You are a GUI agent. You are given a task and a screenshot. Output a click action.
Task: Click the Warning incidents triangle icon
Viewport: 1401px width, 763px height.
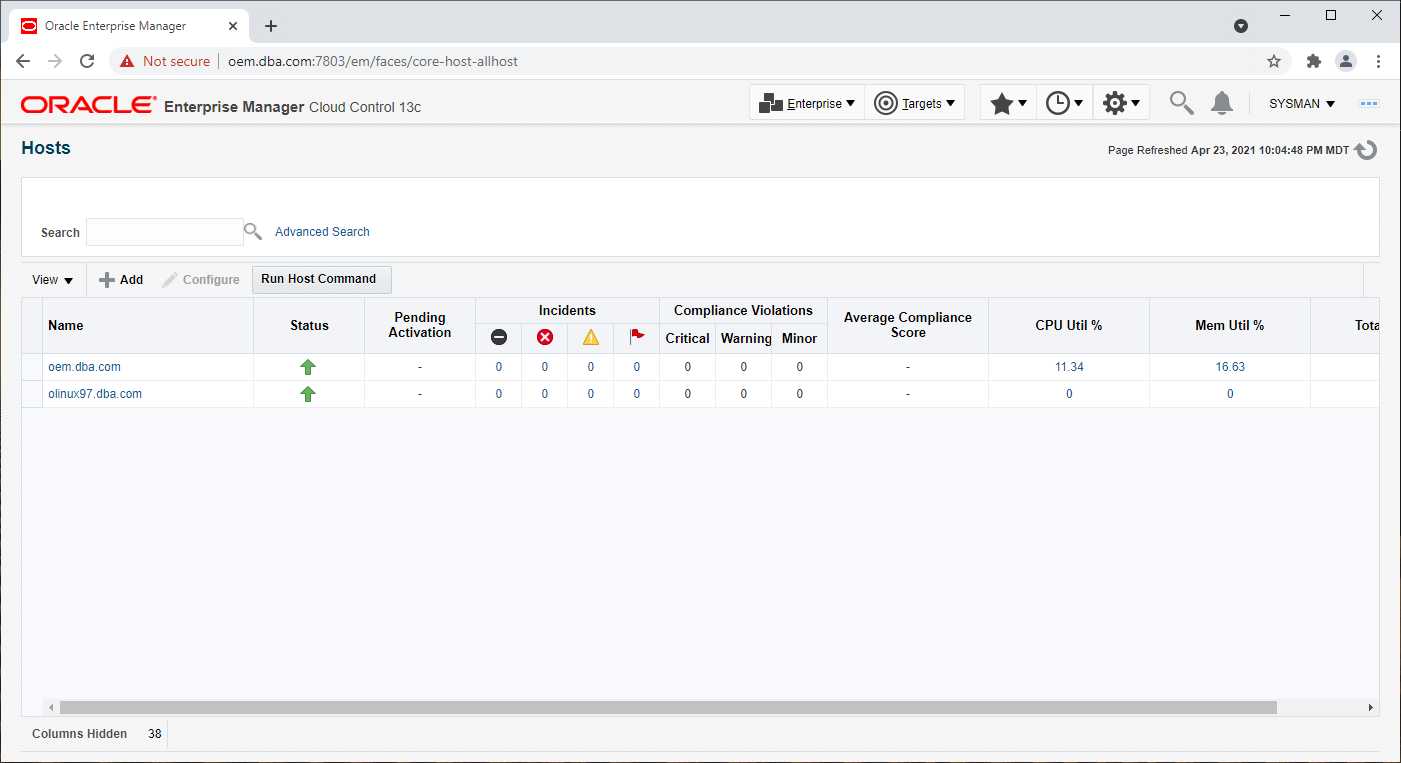tap(591, 338)
